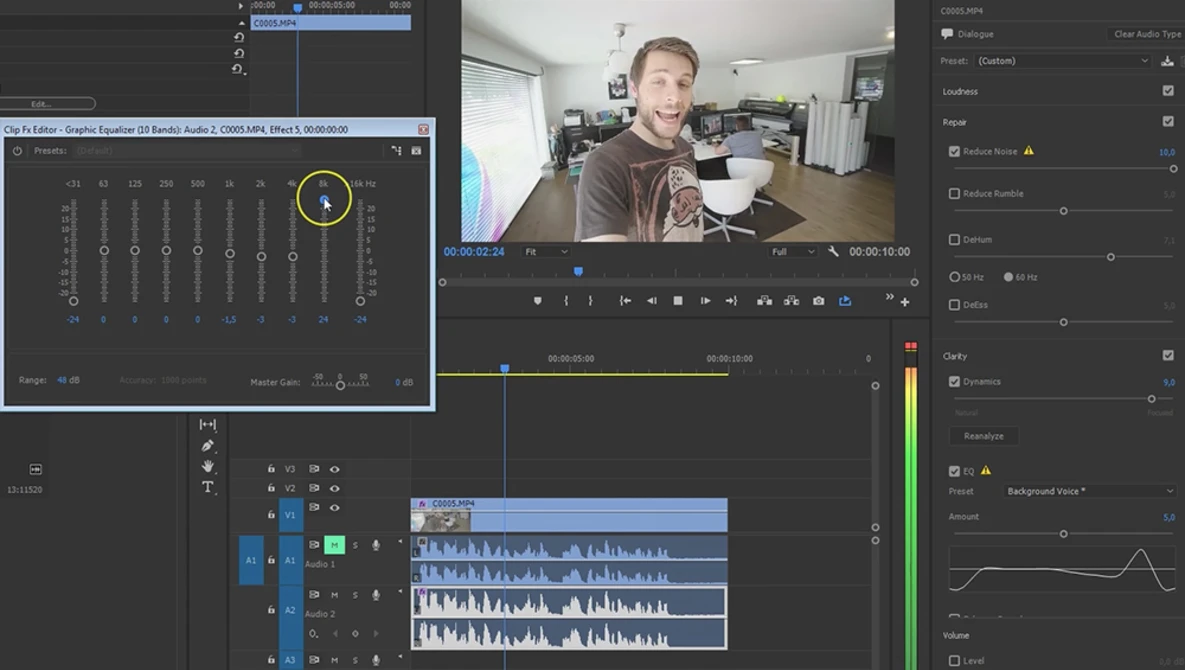This screenshot has height=670, width=1185.
Task: Open Program monitor settings wrench
Action: [x=833, y=252]
